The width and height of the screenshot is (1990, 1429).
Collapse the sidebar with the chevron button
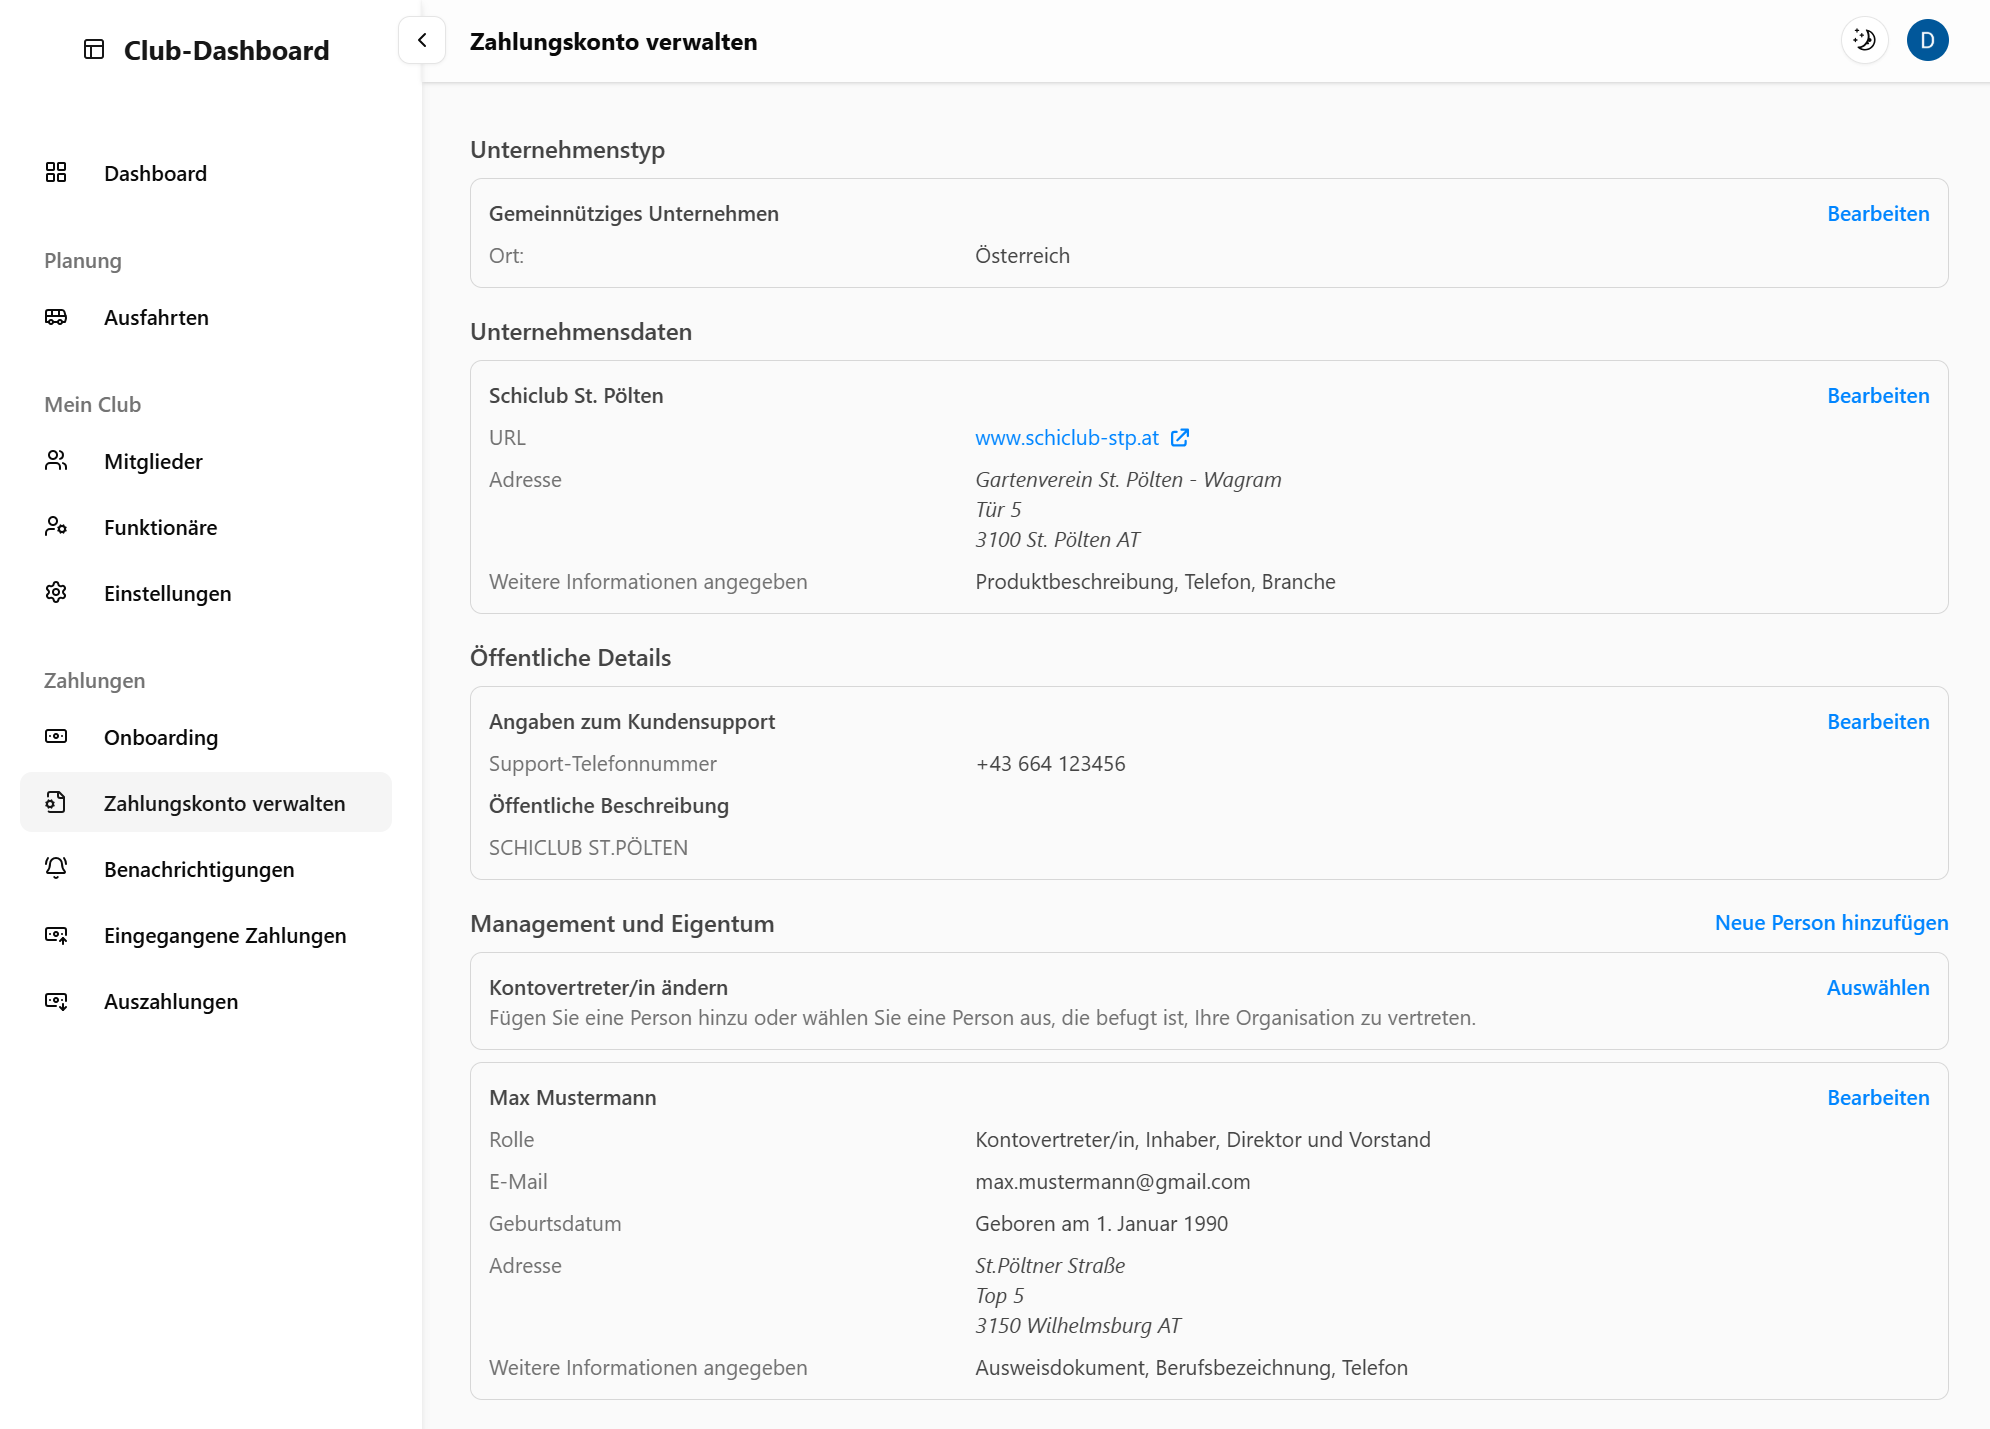(x=422, y=41)
